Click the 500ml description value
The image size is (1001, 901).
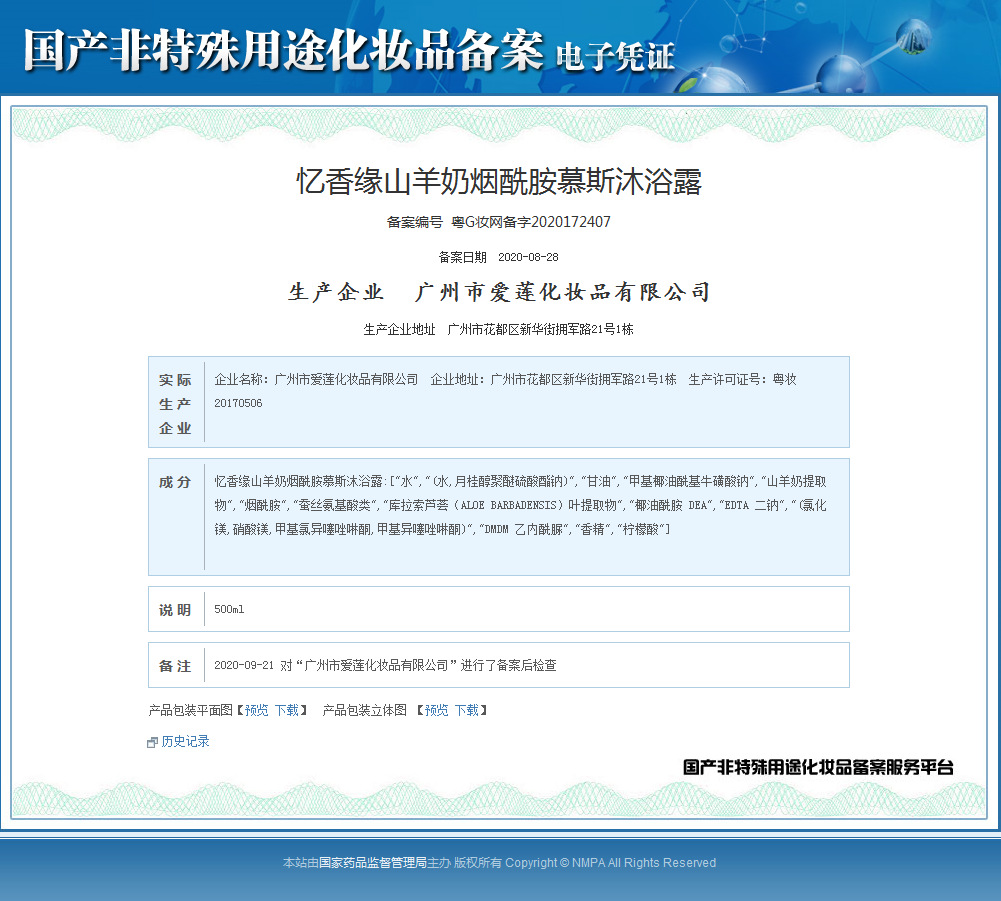coord(229,609)
